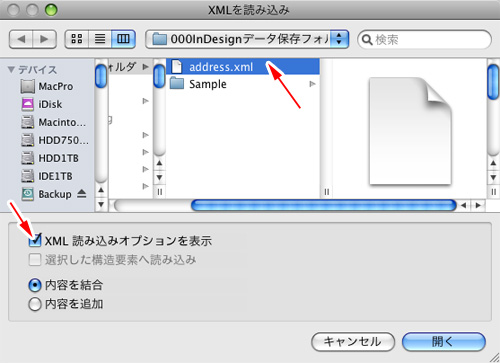Select the HDD750... drive in sidebar
This screenshot has height=363, width=500.
[x=55, y=140]
